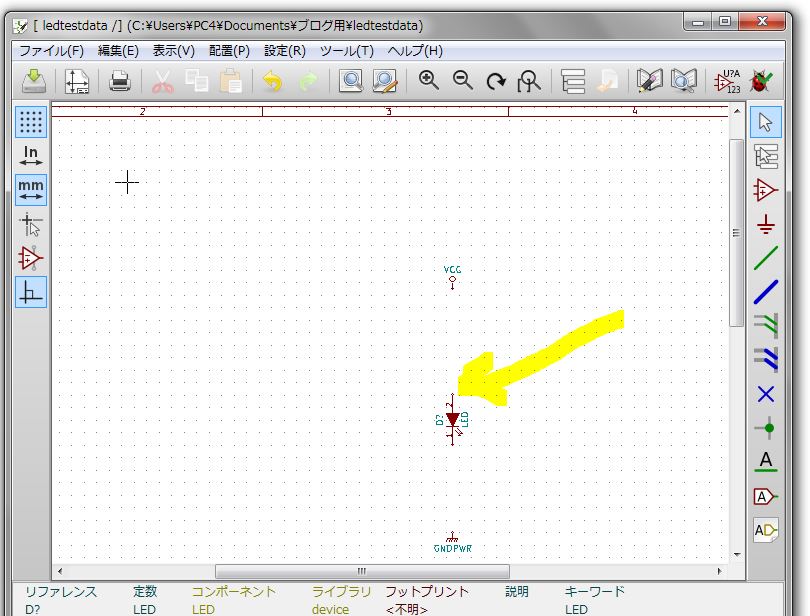Viewport: 810px width, 616px height.
Task: Click the scroll down arrow
Action: [737, 555]
